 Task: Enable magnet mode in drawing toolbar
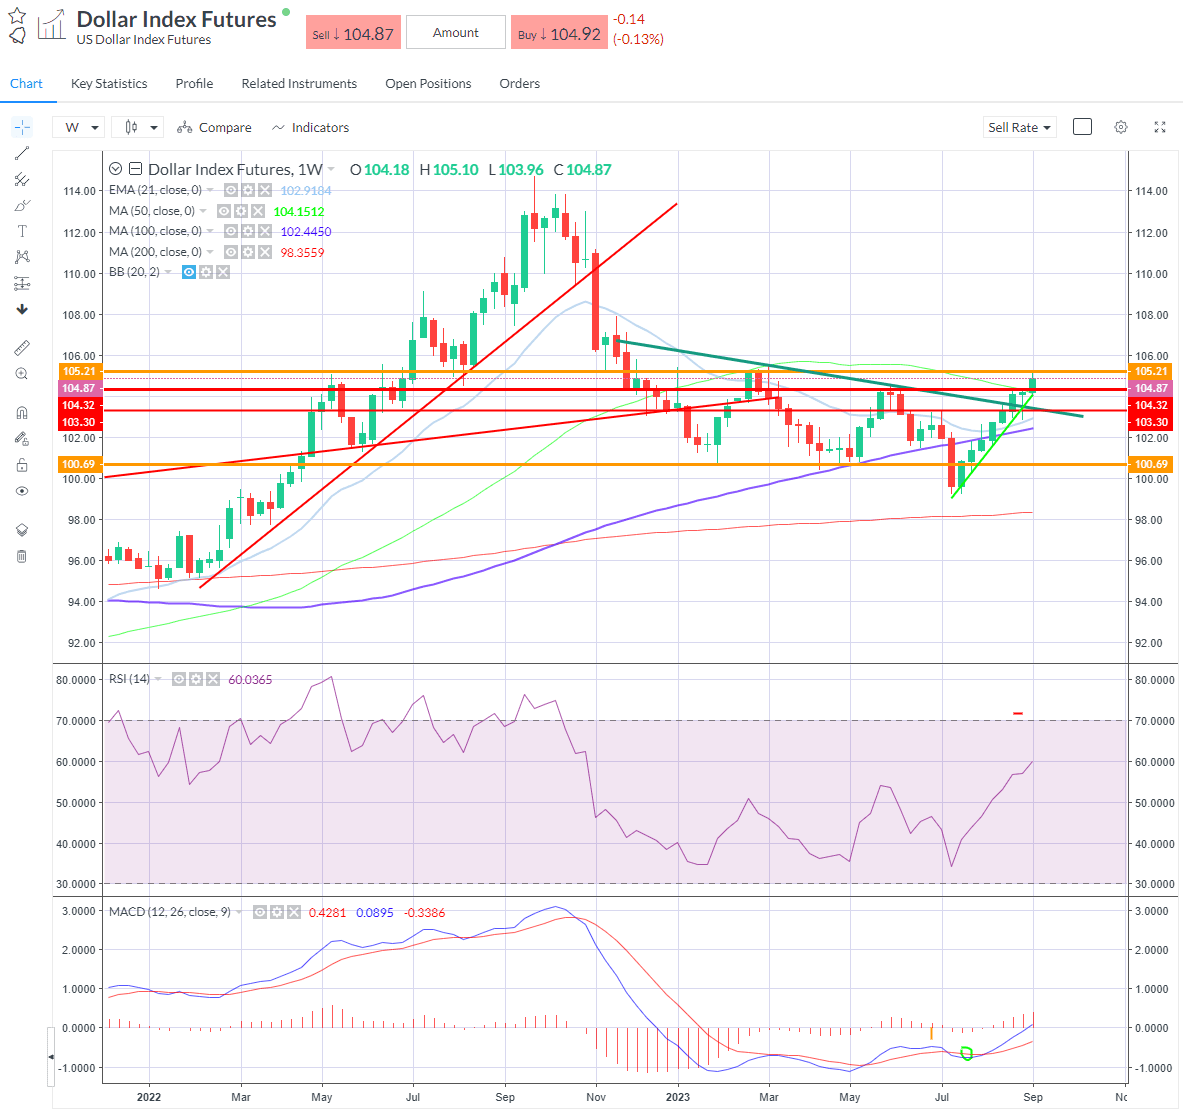coord(22,413)
